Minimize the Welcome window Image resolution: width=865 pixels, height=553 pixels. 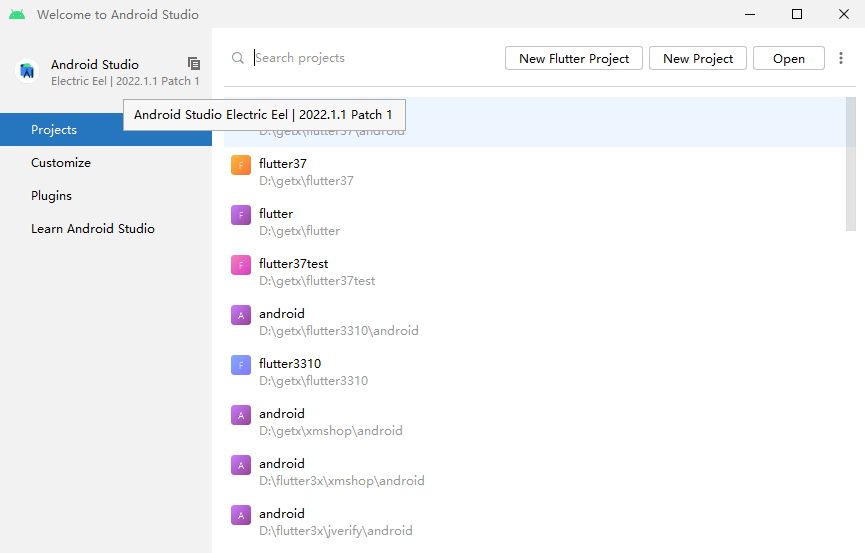[750, 14]
